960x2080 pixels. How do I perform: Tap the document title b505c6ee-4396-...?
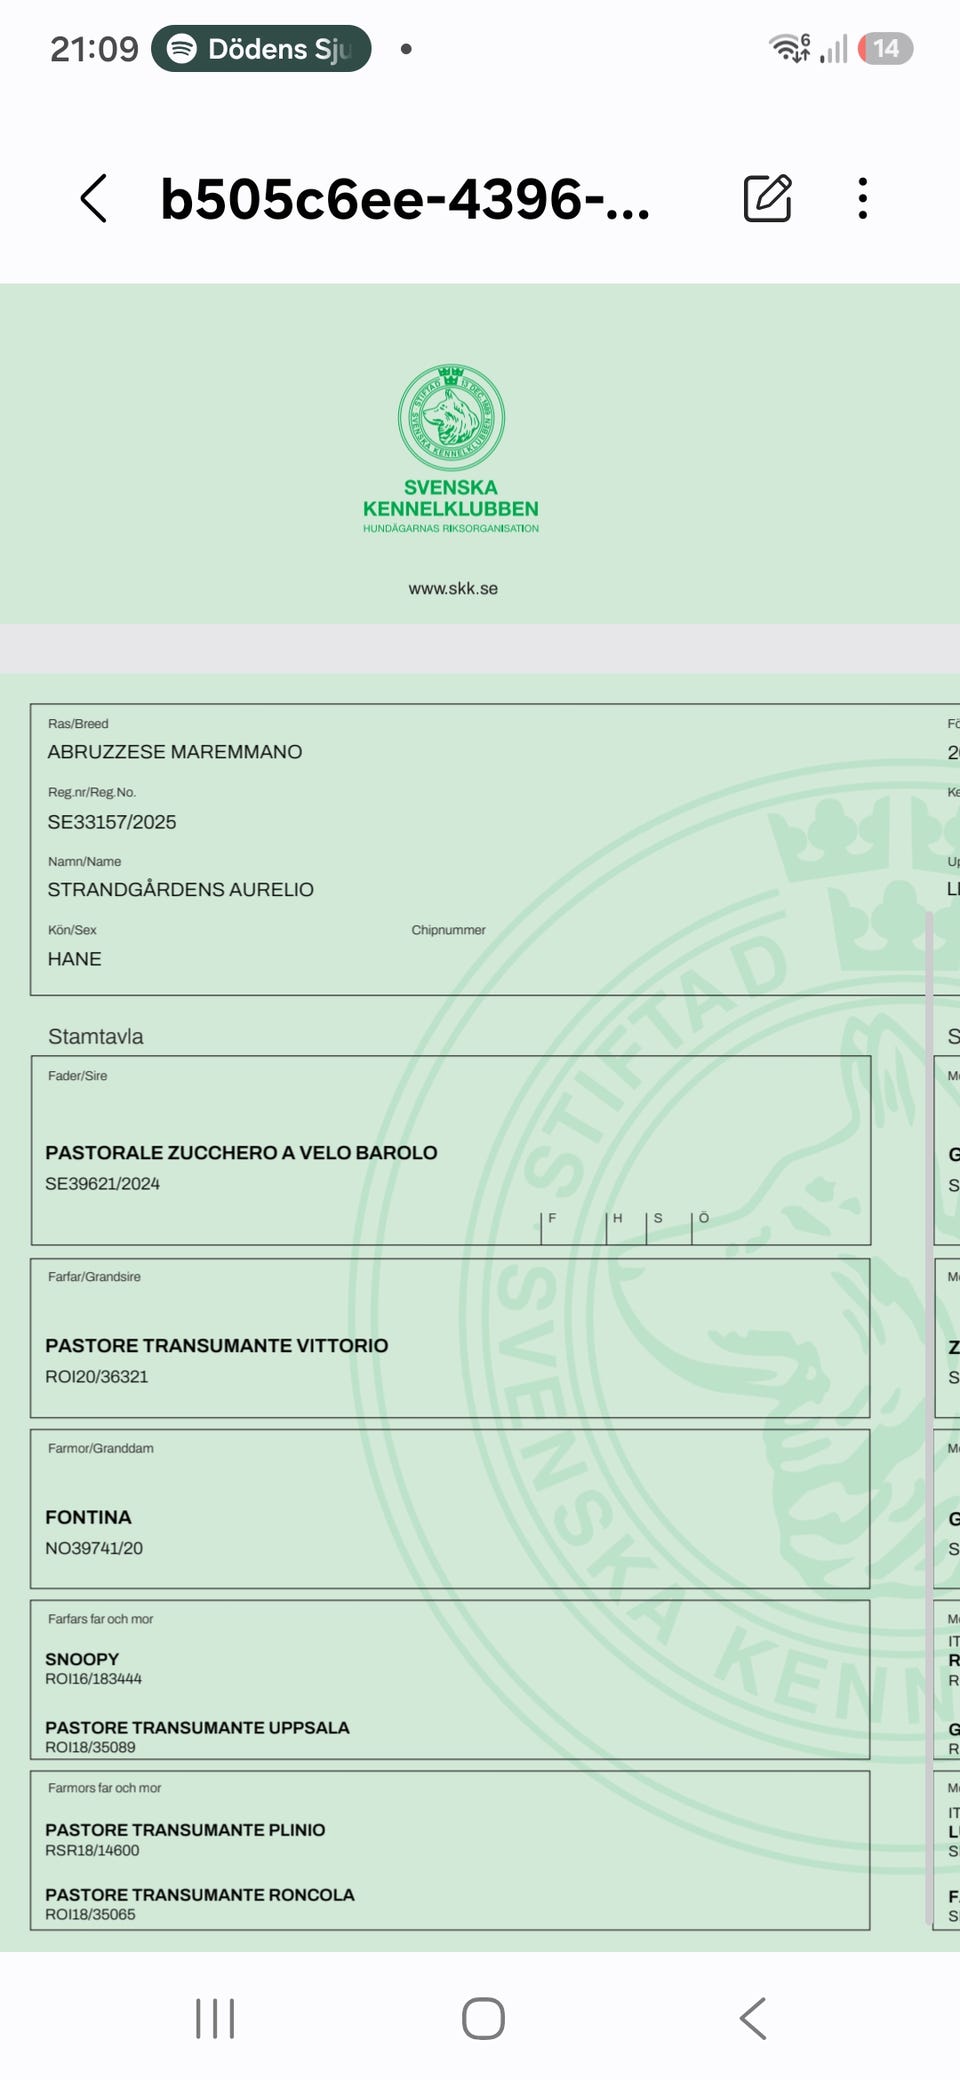click(x=405, y=198)
